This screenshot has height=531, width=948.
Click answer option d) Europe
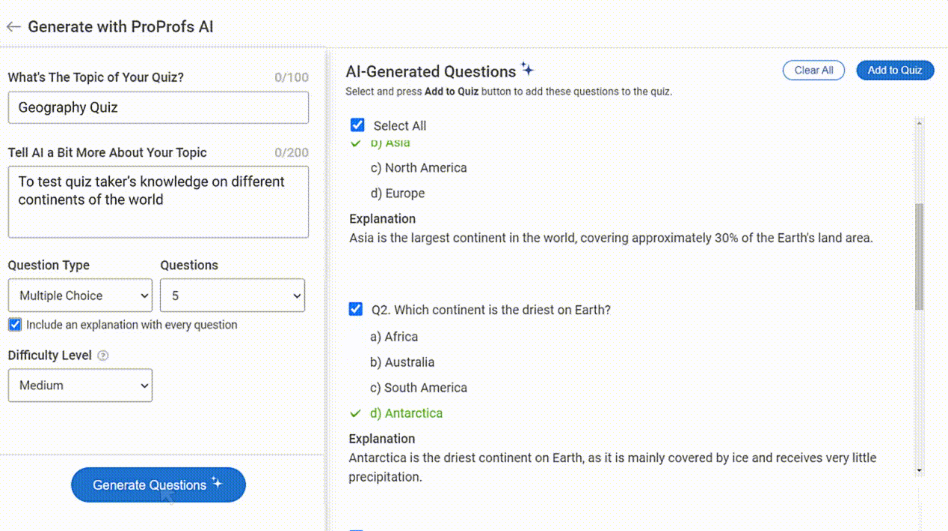pos(397,194)
